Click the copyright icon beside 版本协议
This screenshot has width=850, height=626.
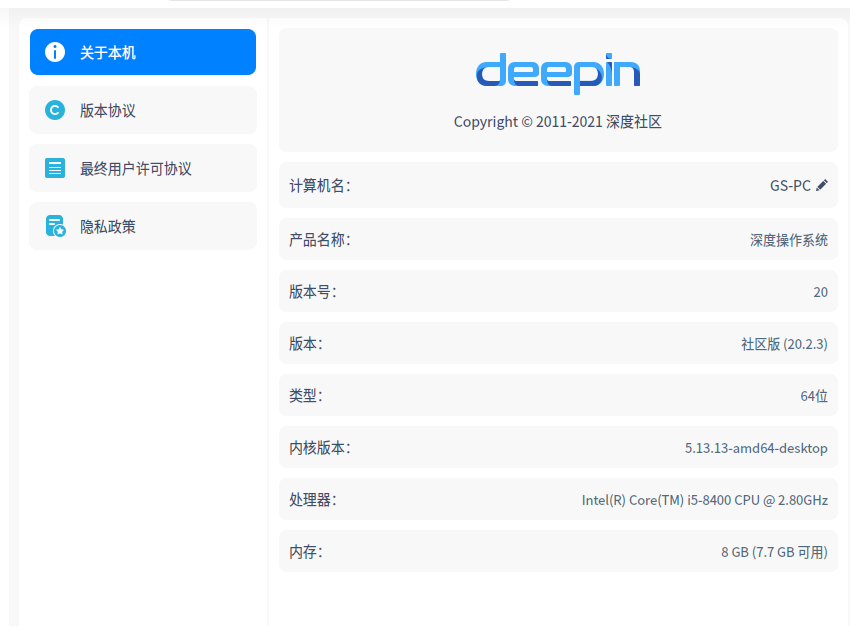tap(55, 110)
